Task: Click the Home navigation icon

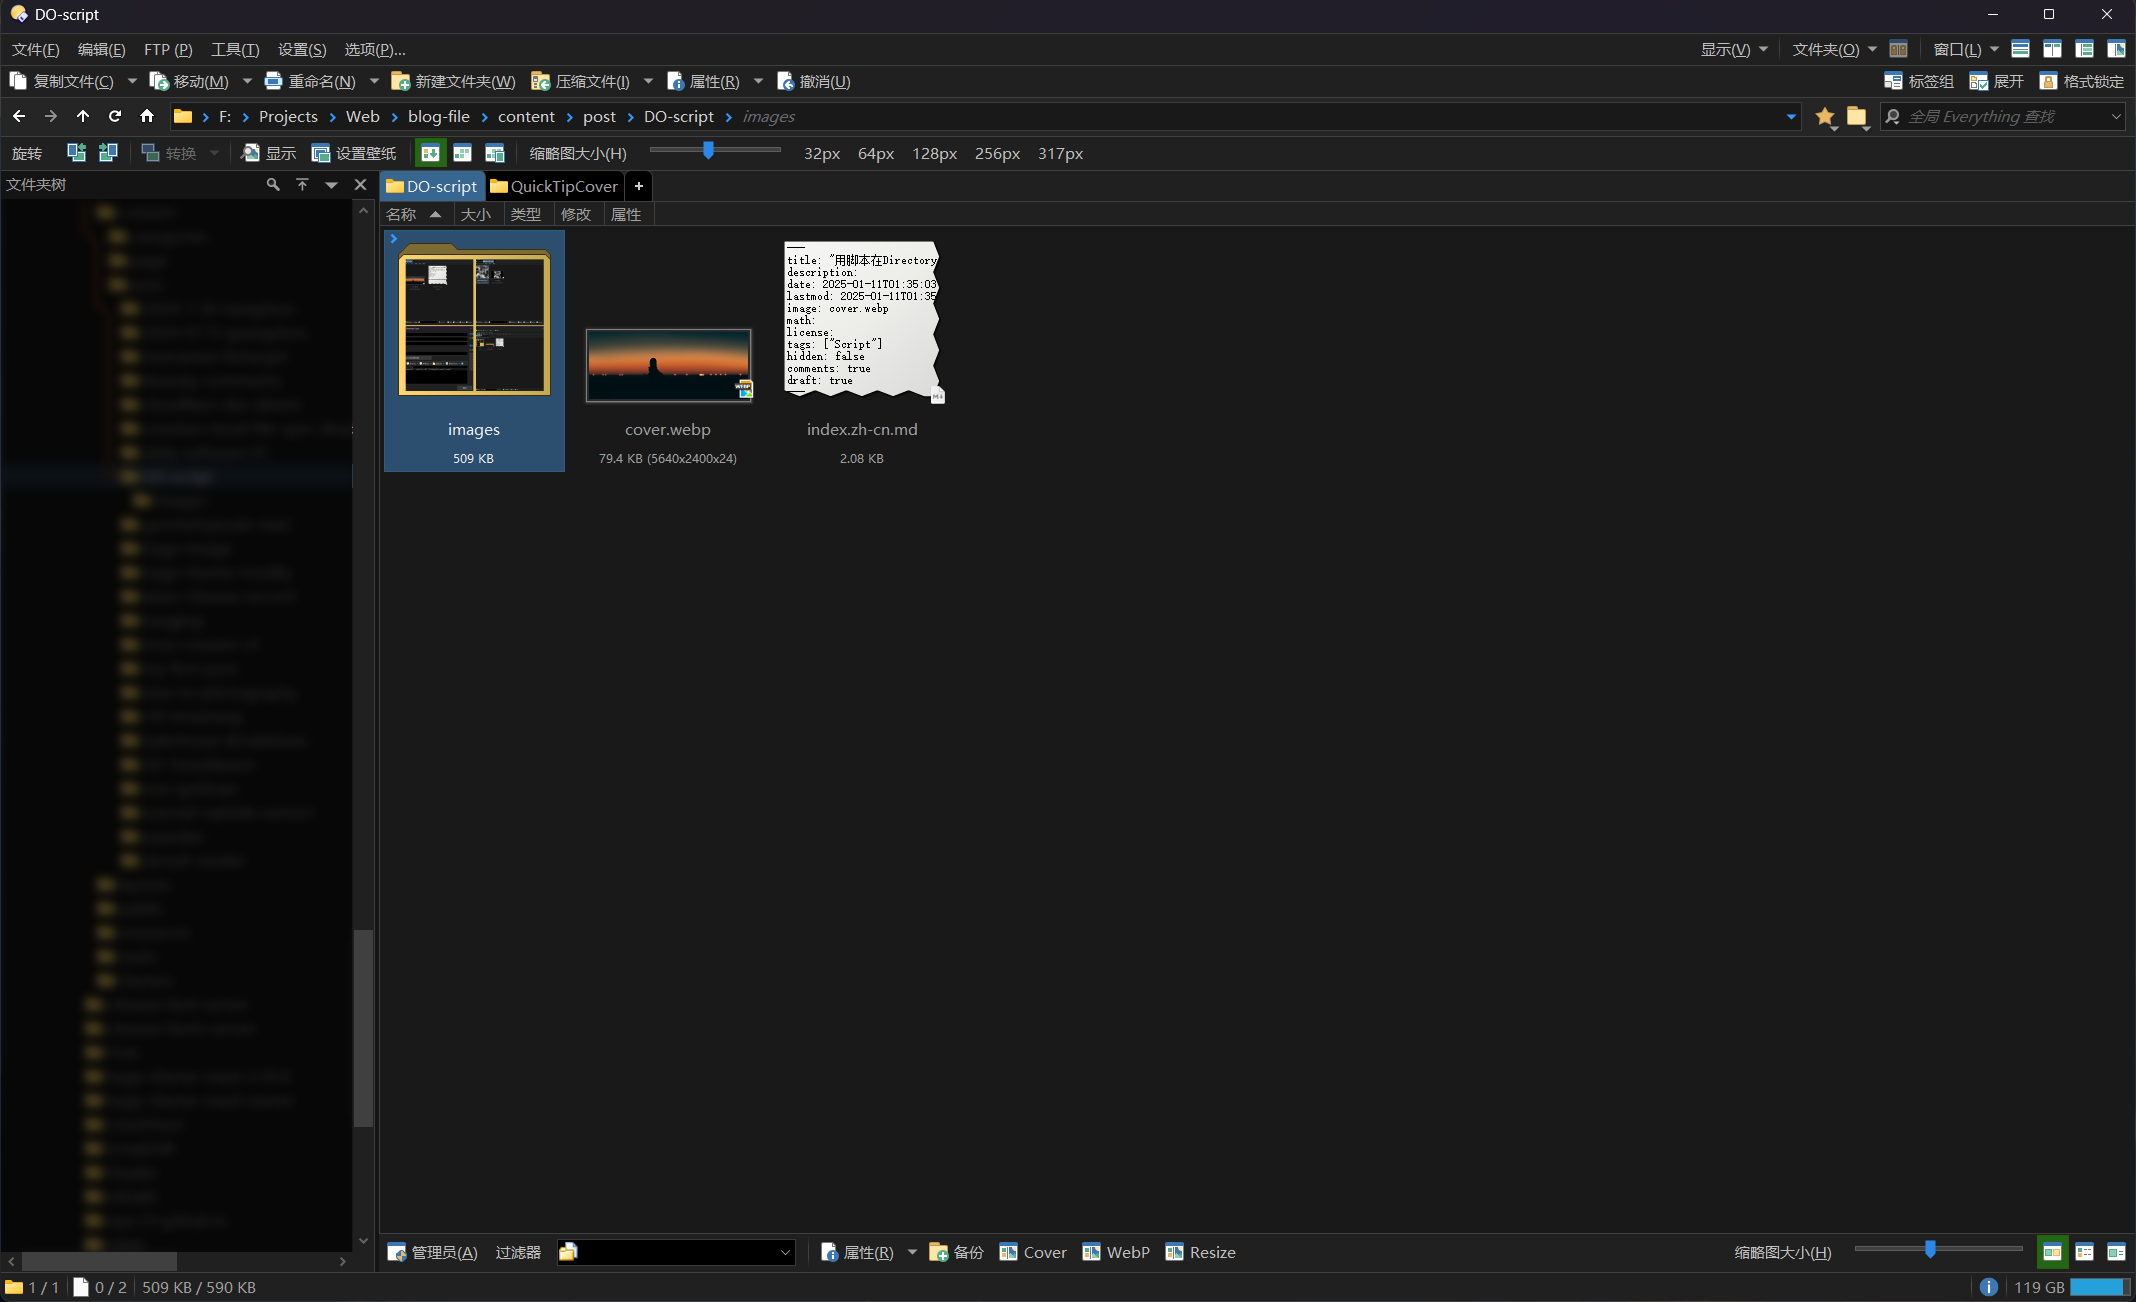Action: pyautogui.click(x=147, y=116)
